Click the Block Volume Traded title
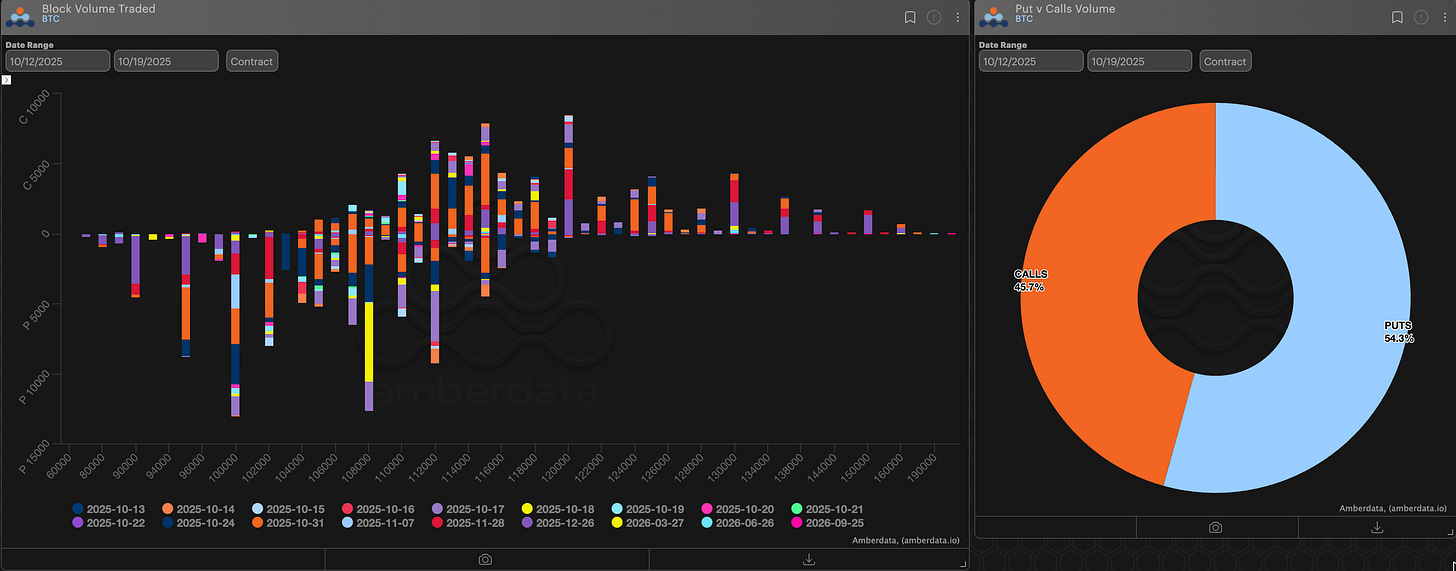Viewport: 1456px width, 571px height. [x=98, y=9]
